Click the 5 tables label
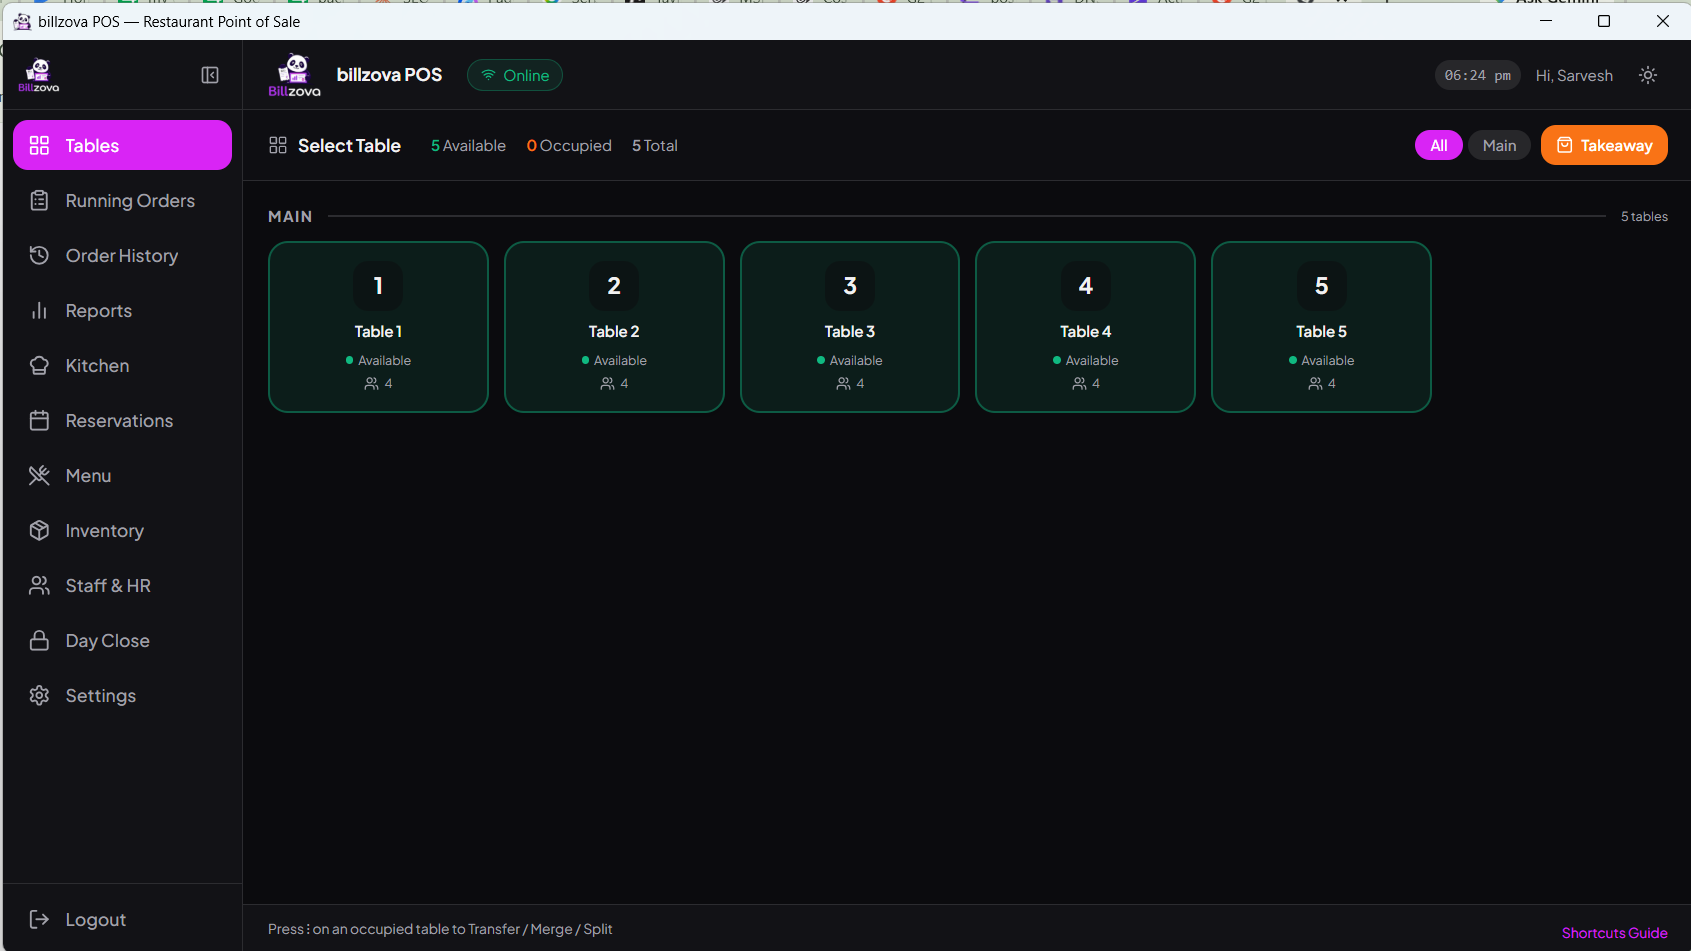 tap(1644, 216)
